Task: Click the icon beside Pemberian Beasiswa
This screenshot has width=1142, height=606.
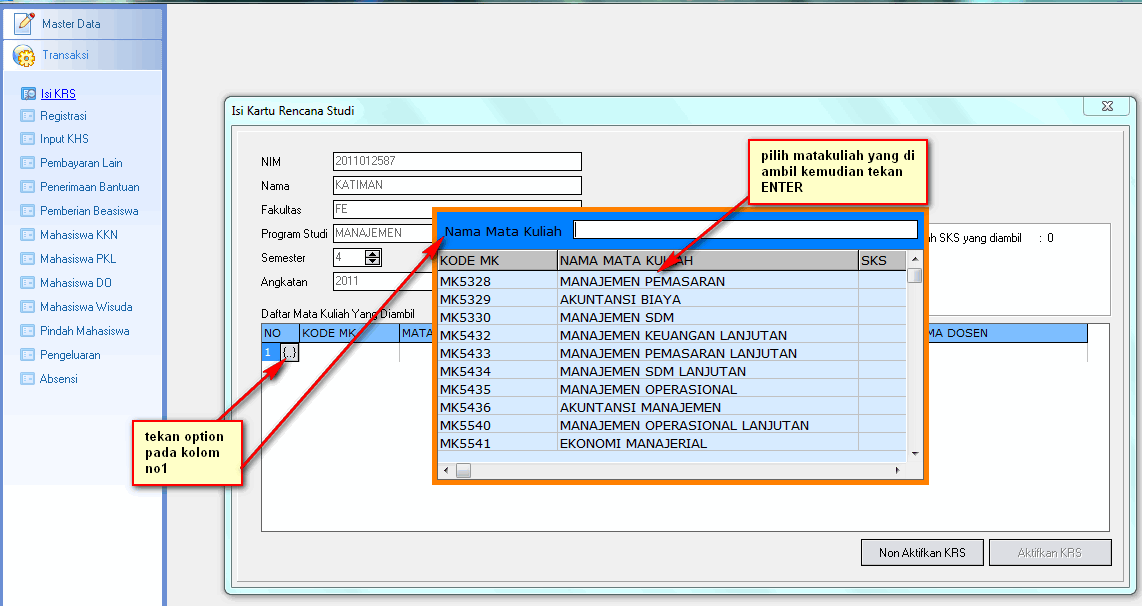Action: point(28,211)
